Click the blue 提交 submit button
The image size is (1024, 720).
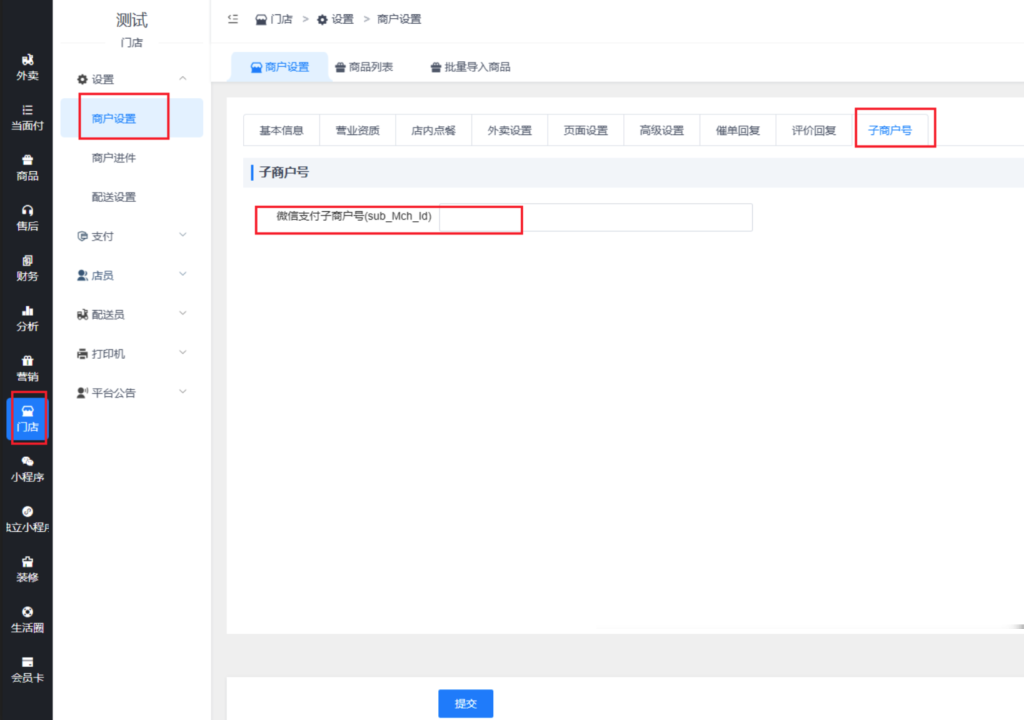[465, 703]
